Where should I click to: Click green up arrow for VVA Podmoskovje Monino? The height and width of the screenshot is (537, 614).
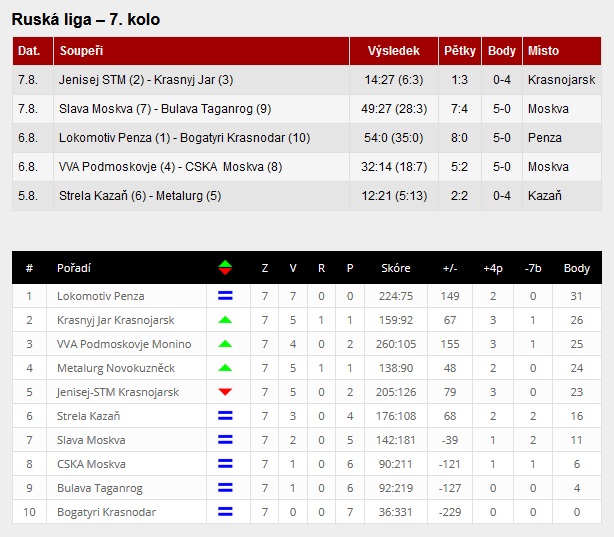coord(225,344)
